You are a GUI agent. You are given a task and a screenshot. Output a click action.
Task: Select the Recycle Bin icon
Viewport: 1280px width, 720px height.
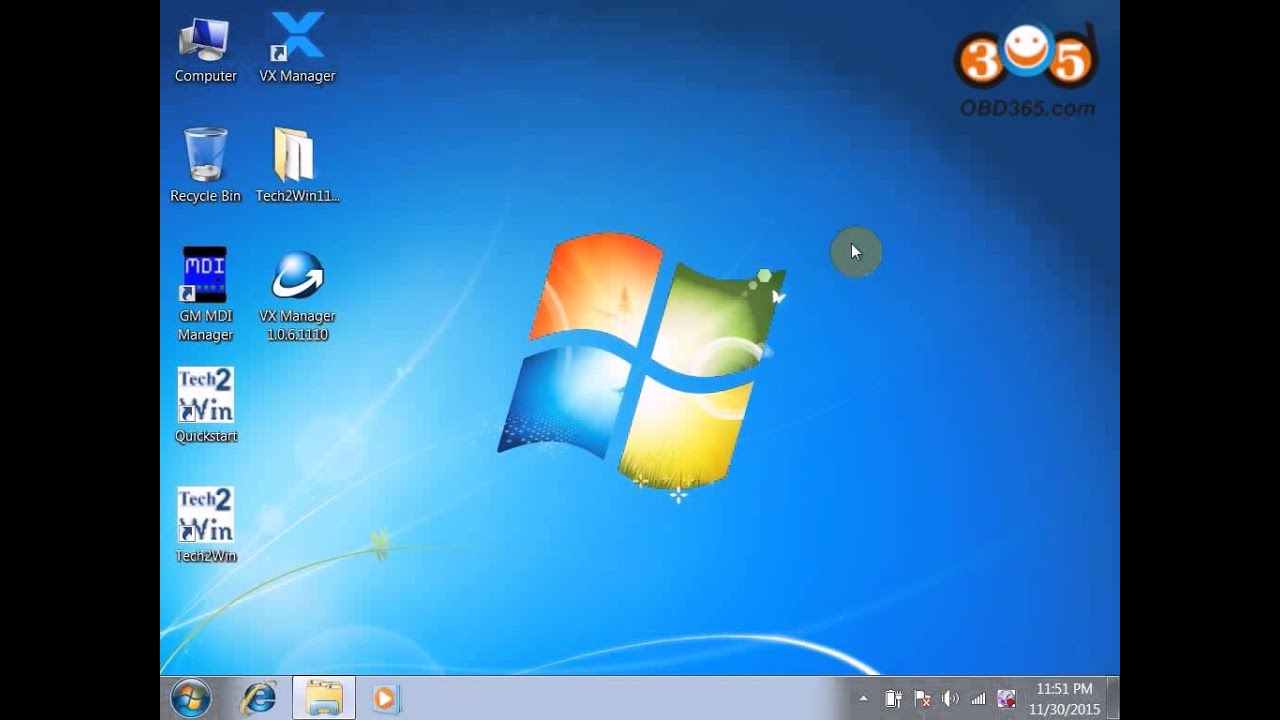pyautogui.click(x=205, y=166)
